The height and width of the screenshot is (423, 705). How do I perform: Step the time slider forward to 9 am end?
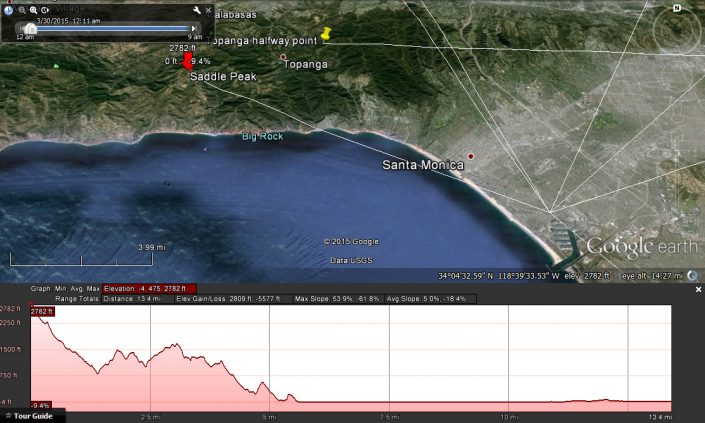click(x=194, y=29)
